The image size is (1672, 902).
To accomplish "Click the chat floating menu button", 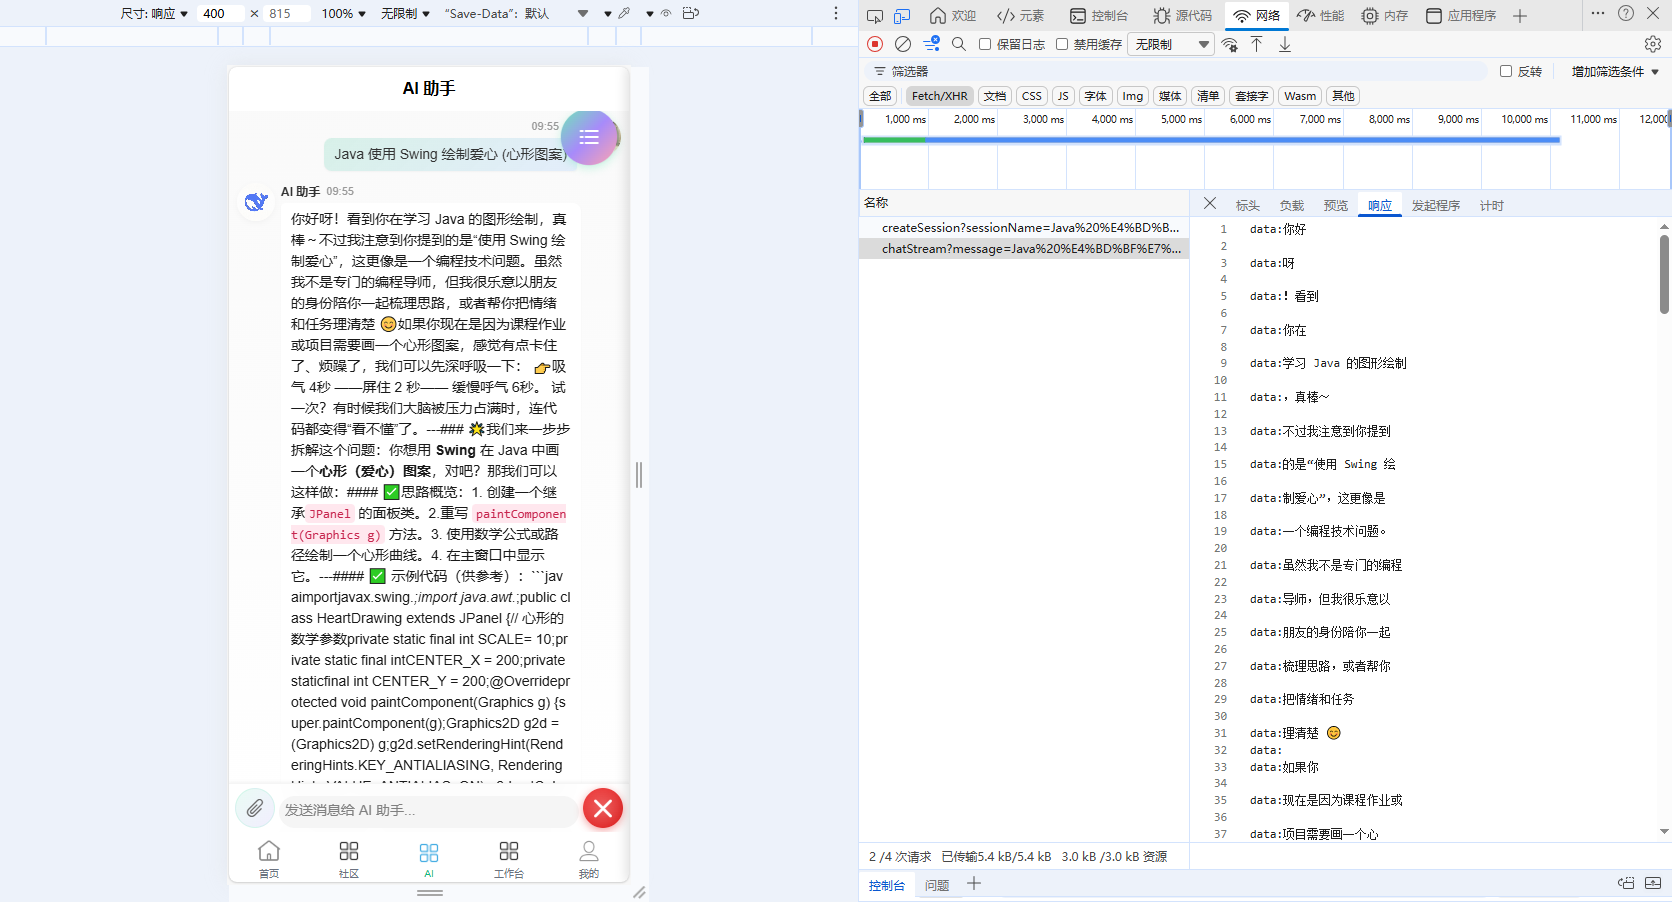I will 589,137.
